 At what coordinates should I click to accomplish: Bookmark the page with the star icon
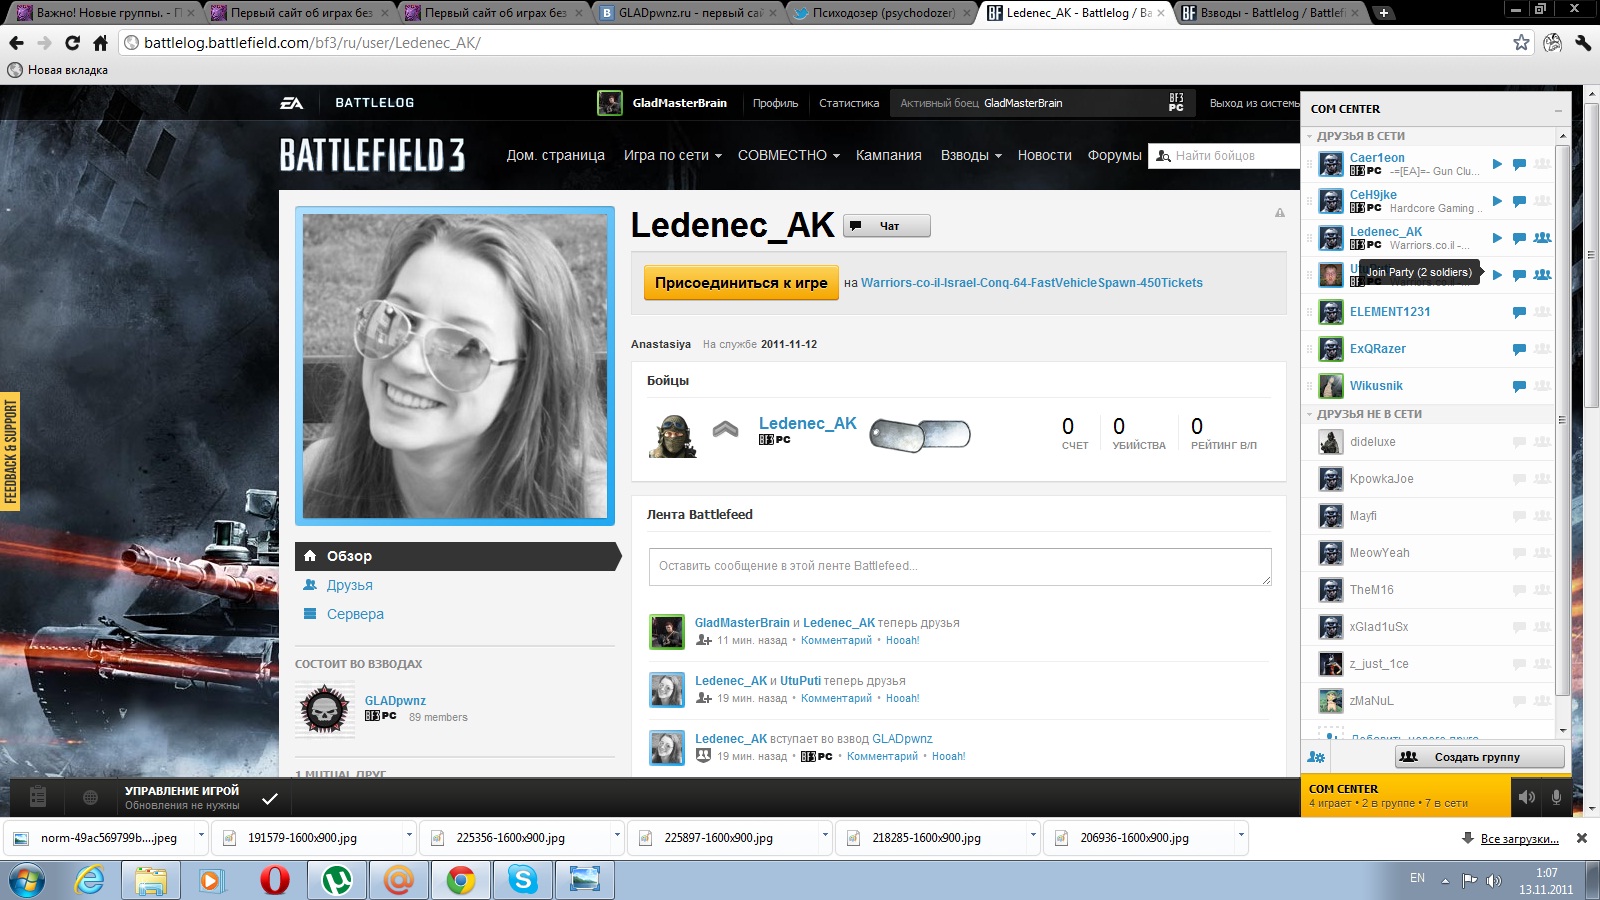coord(1521,42)
